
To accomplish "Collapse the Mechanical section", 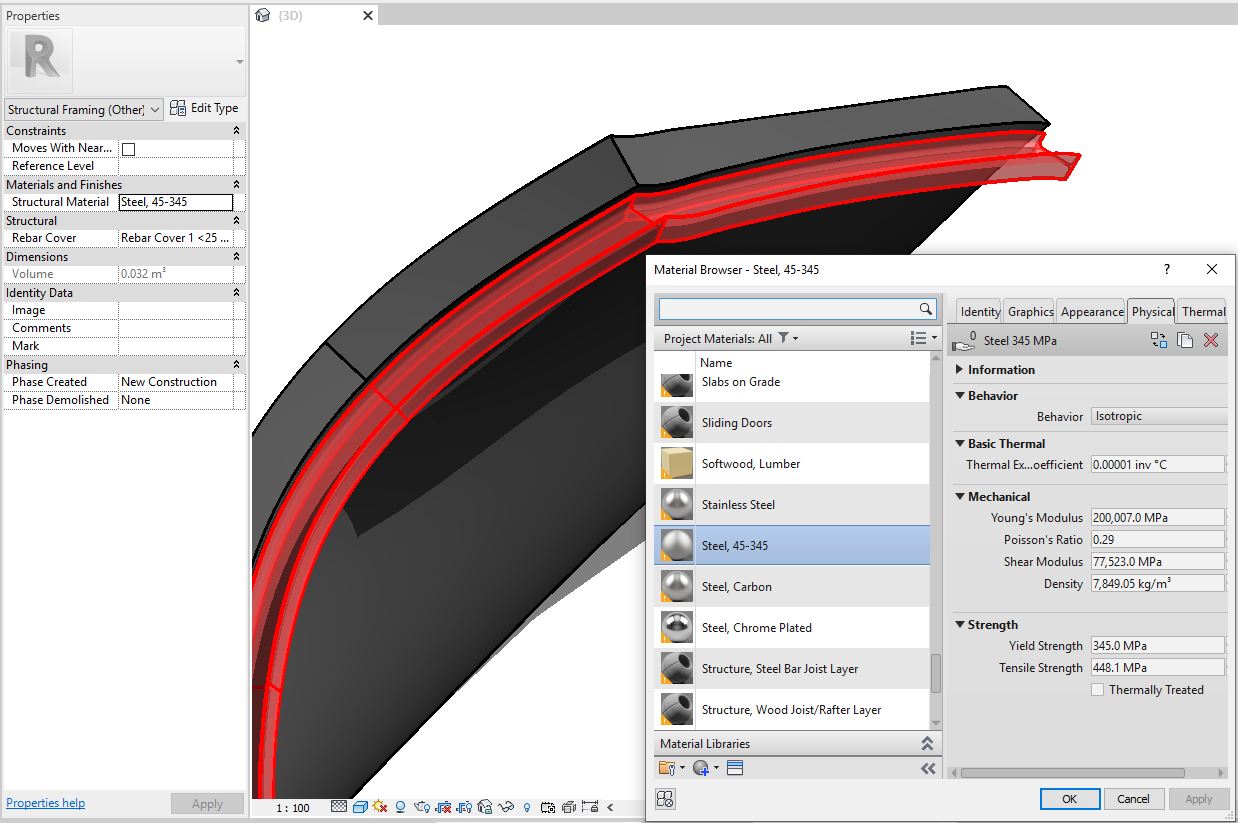I will click(x=961, y=496).
